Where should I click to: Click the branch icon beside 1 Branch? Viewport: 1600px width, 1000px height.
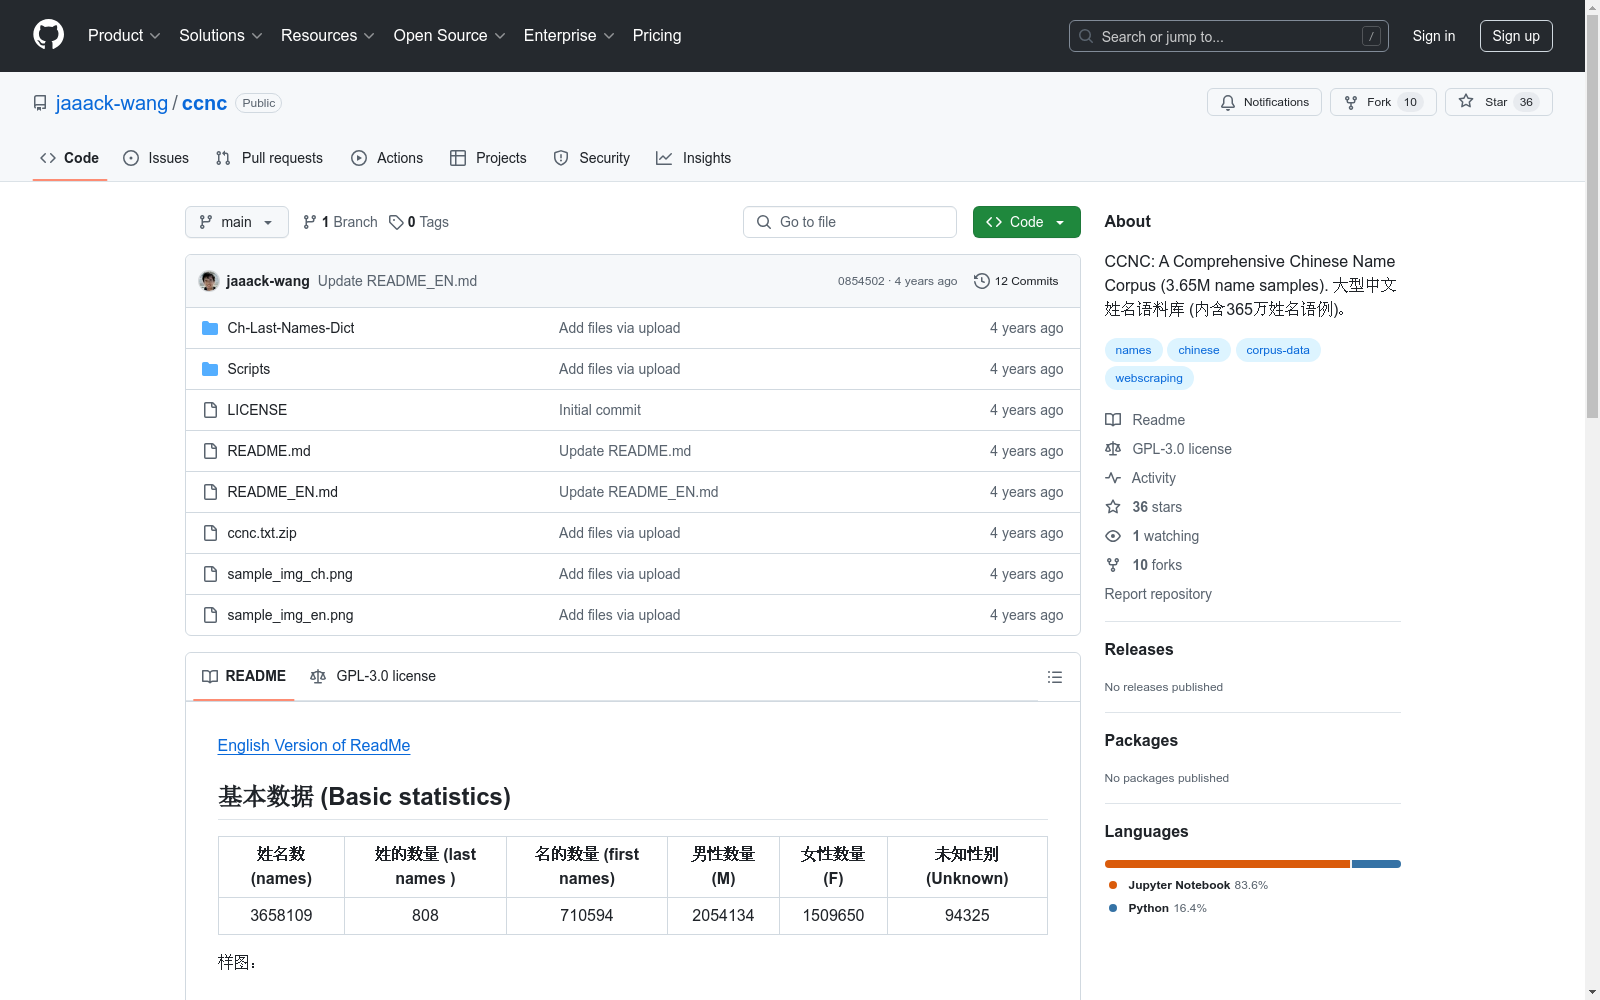pyautogui.click(x=310, y=222)
